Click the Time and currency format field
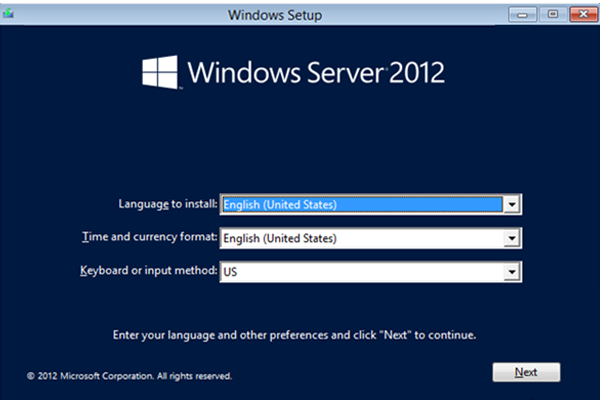This screenshot has height=400, width=600. pyautogui.click(x=370, y=238)
